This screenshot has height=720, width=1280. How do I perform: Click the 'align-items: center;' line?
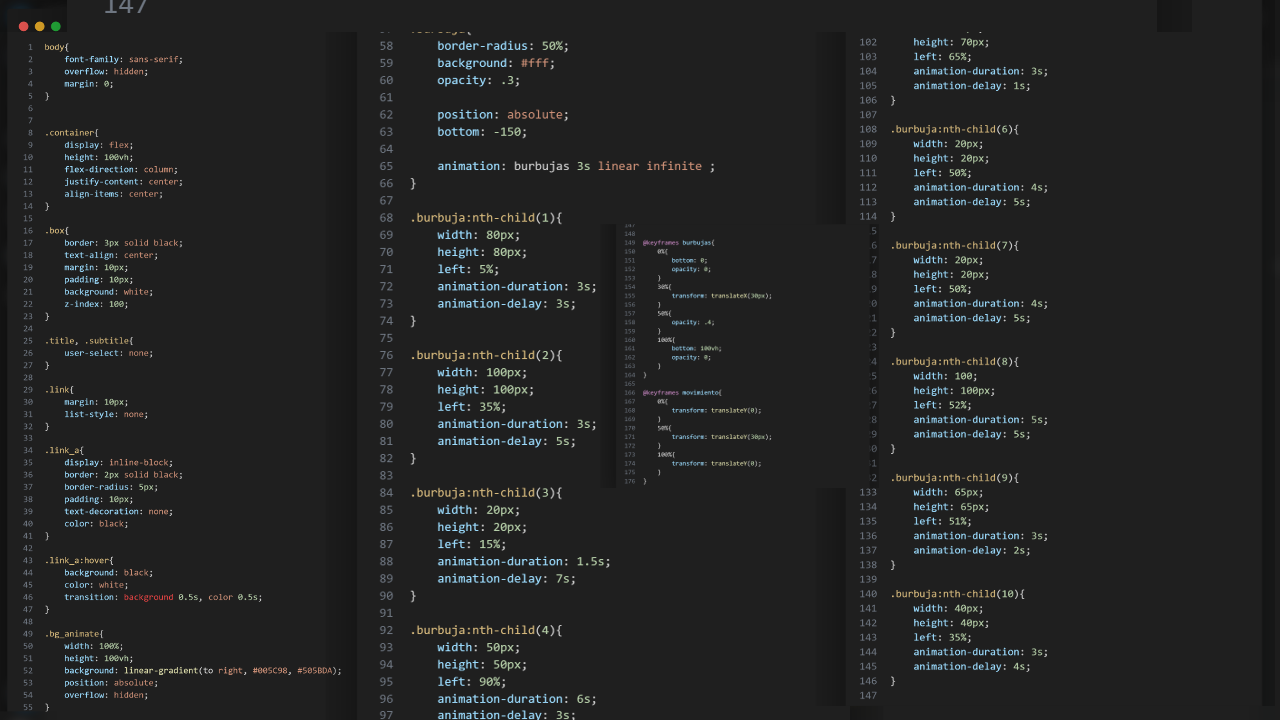113,194
